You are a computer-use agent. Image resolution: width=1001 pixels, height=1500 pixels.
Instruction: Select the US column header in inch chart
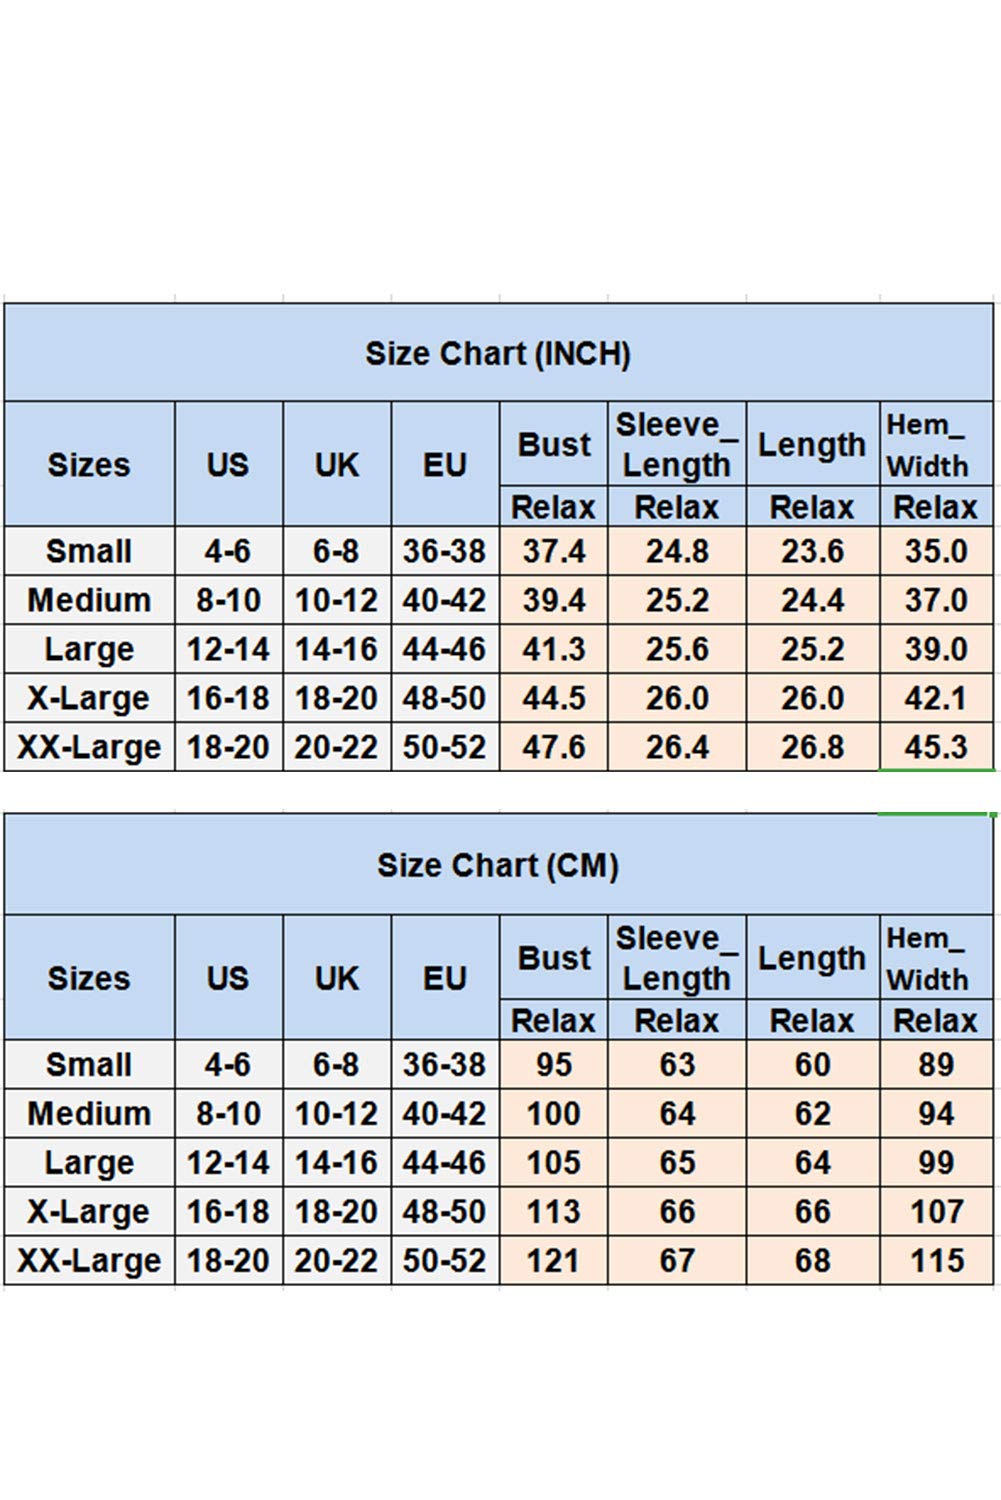[229, 464]
